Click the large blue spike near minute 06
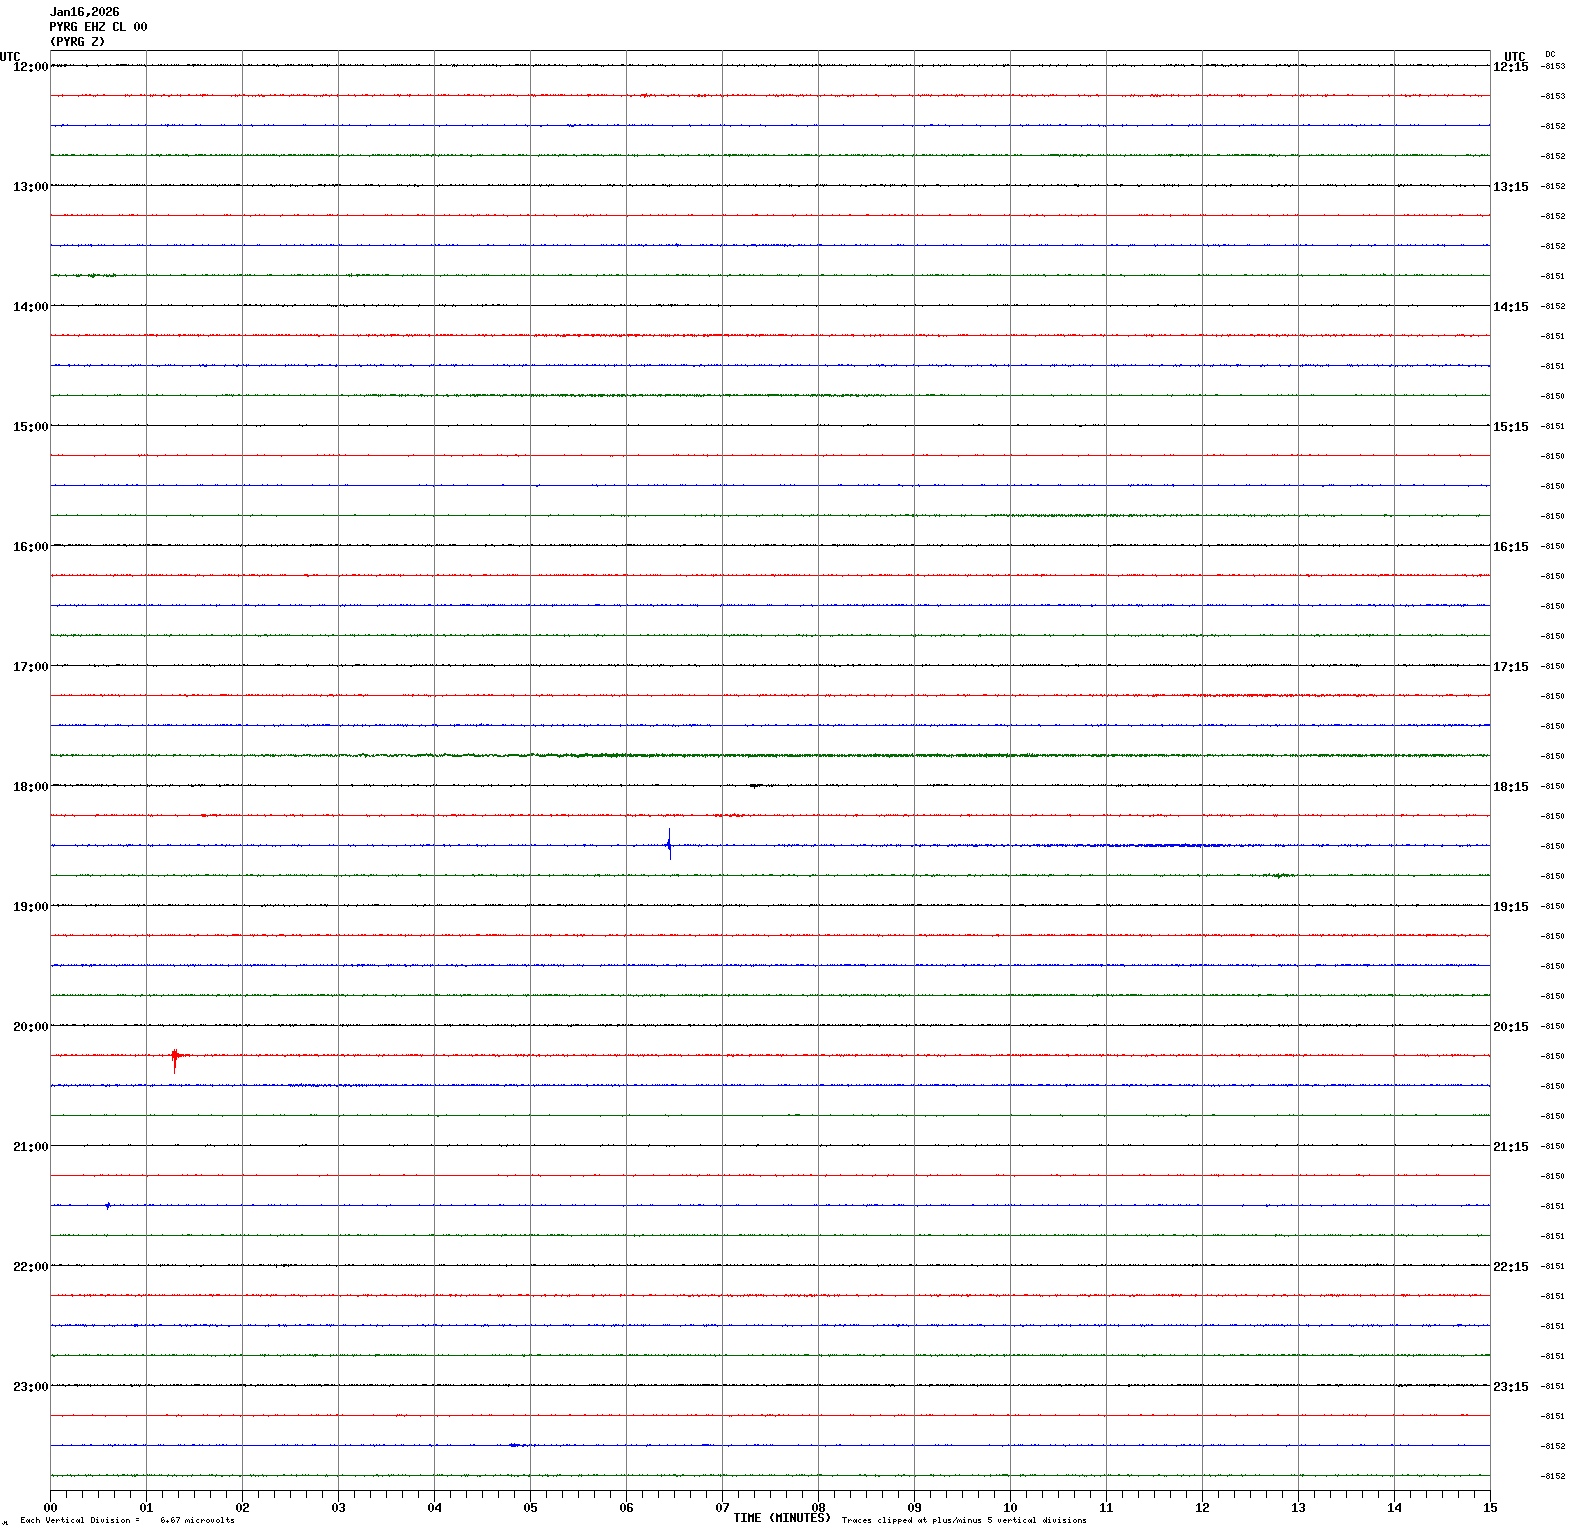1570x1534 pixels. click(x=669, y=845)
